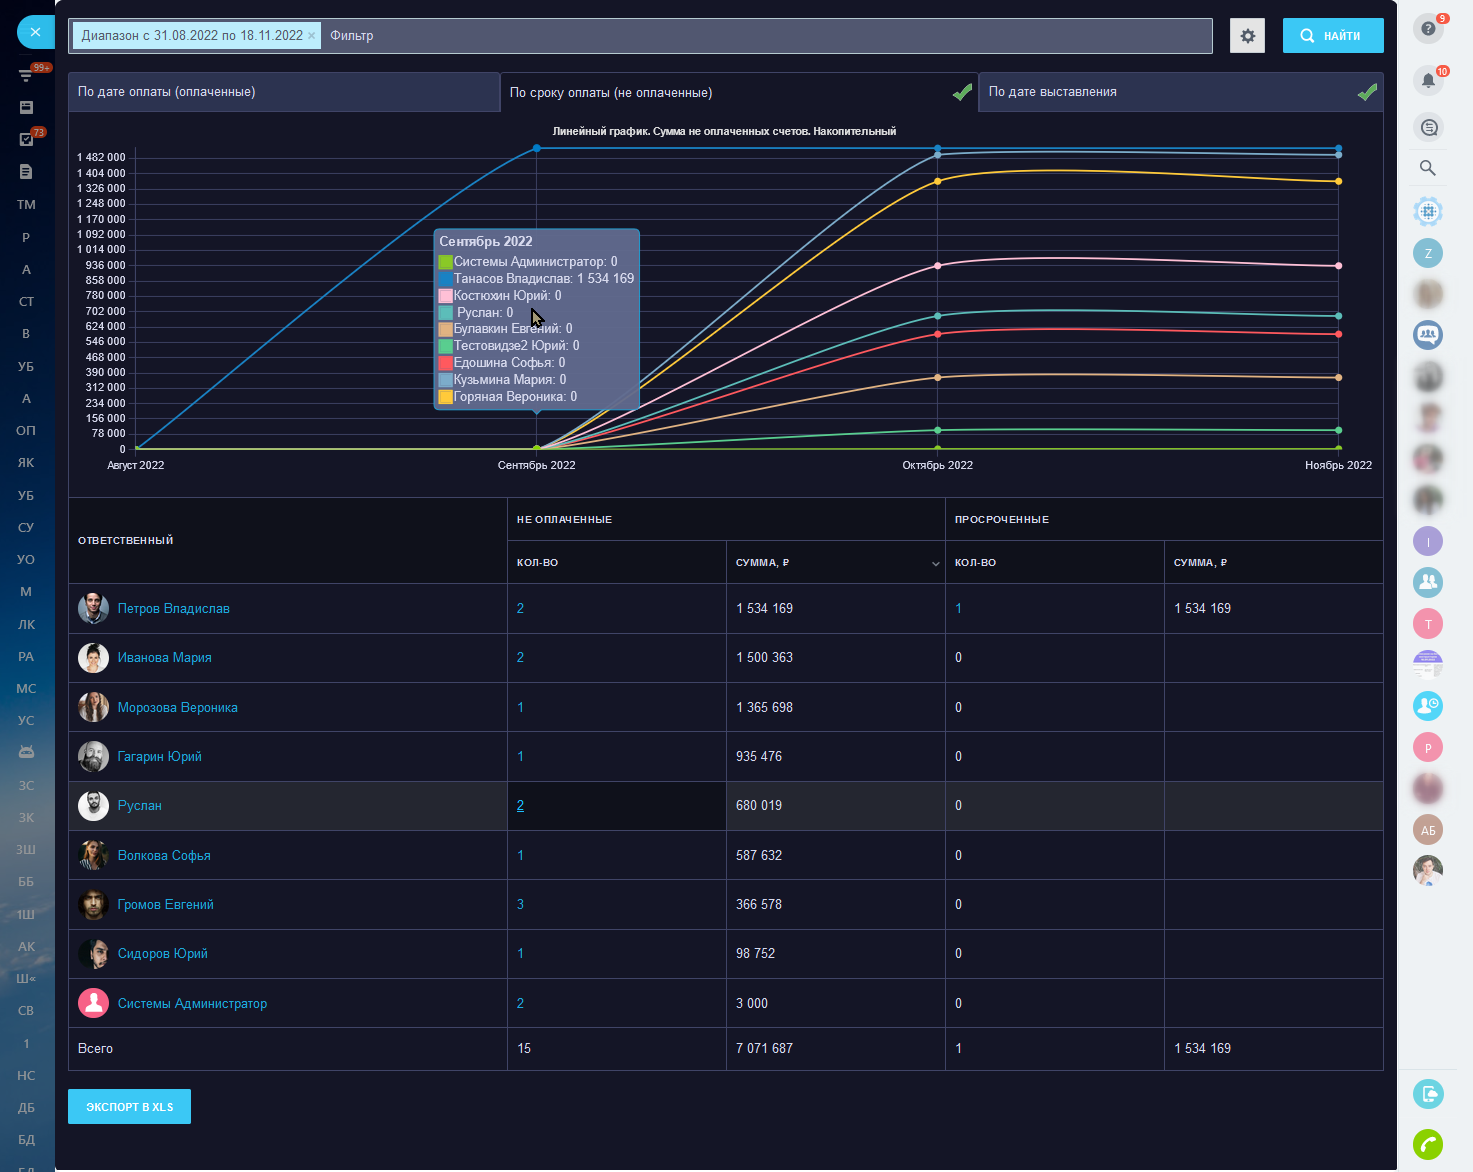Remove the date range filter chip
1473x1172 pixels.
click(x=311, y=36)
